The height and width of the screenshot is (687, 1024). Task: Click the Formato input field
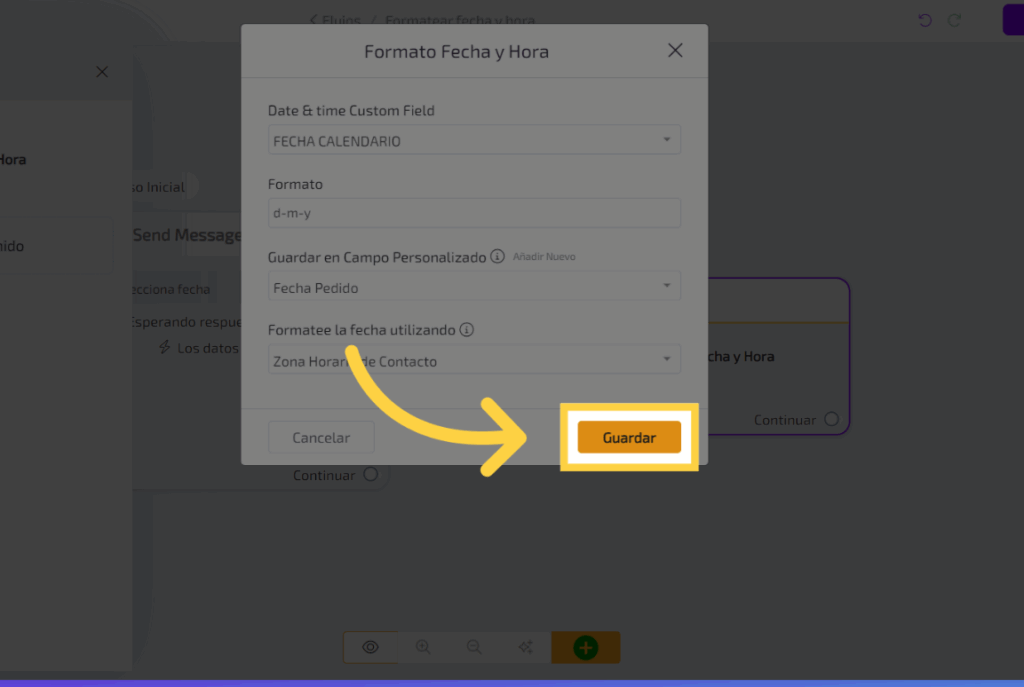pos(474,213)
